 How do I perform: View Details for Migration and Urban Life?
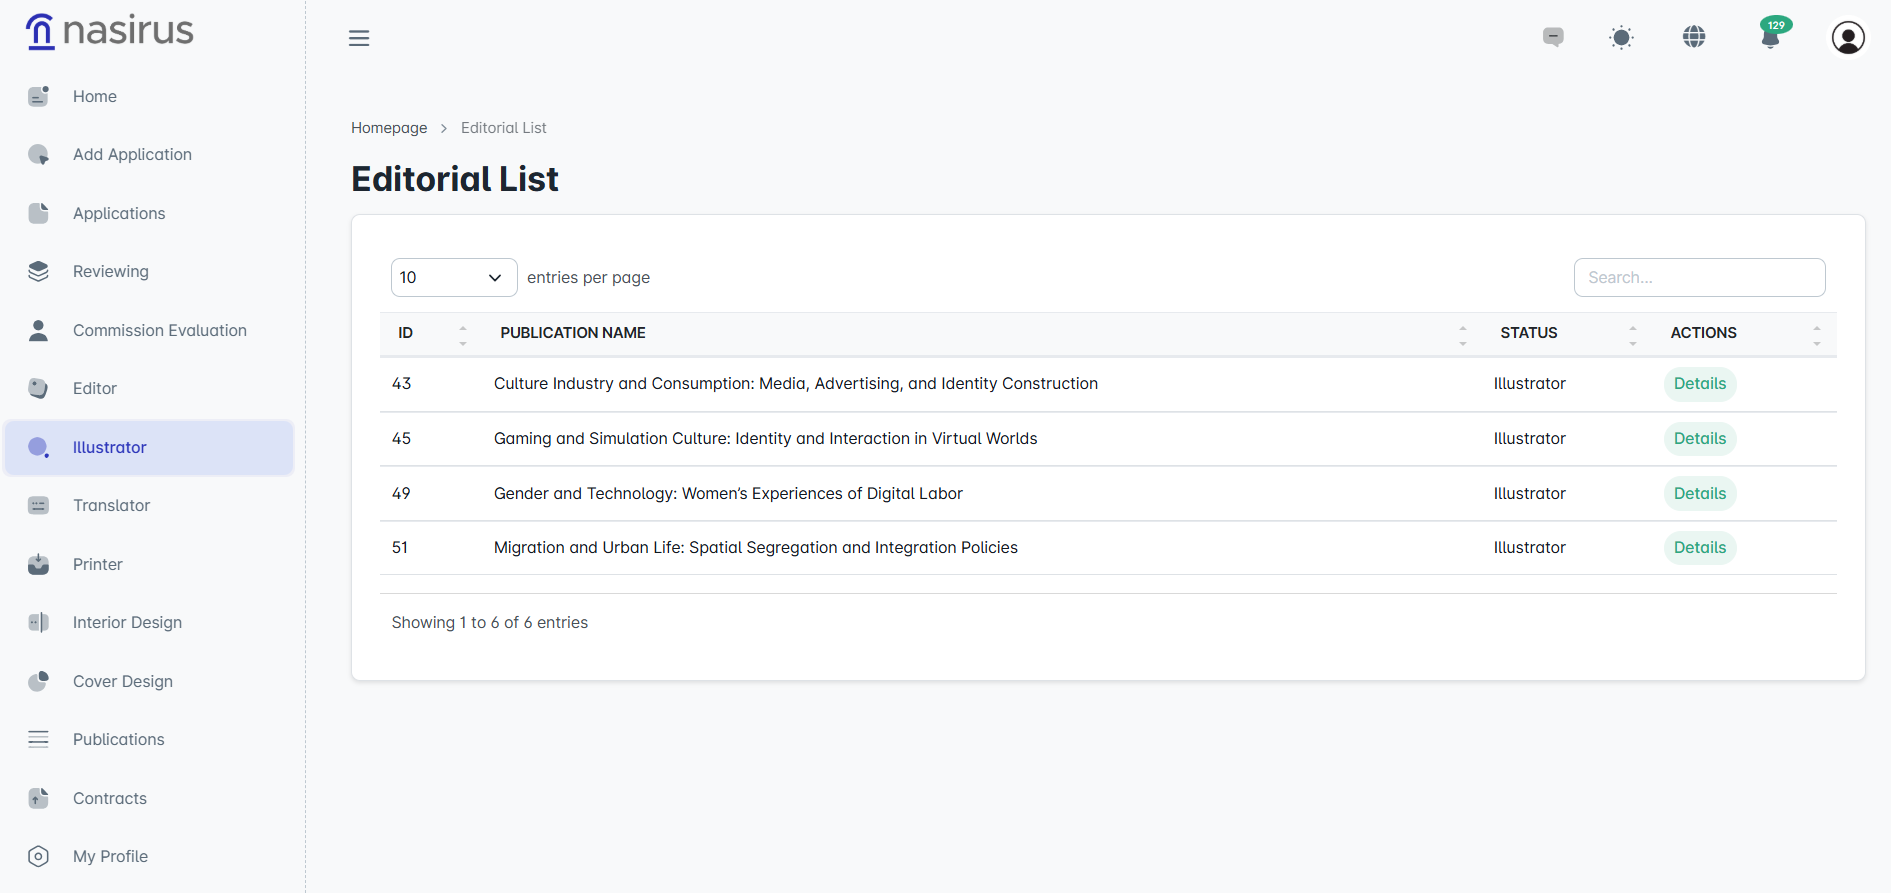pyautogui.click(x=1699, y=548)
